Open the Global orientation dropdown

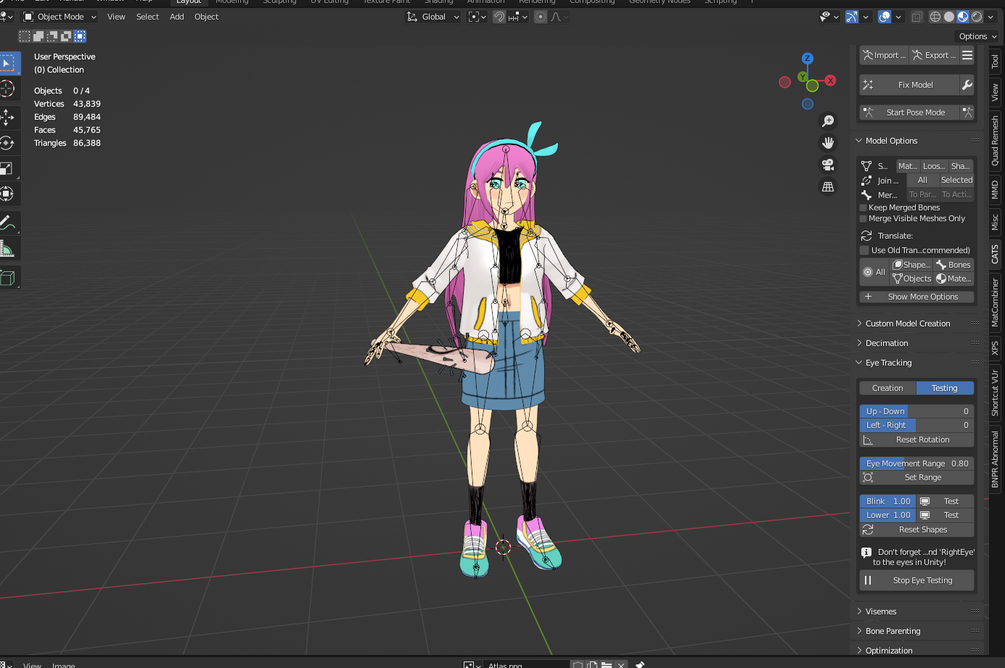coord(433,17)
